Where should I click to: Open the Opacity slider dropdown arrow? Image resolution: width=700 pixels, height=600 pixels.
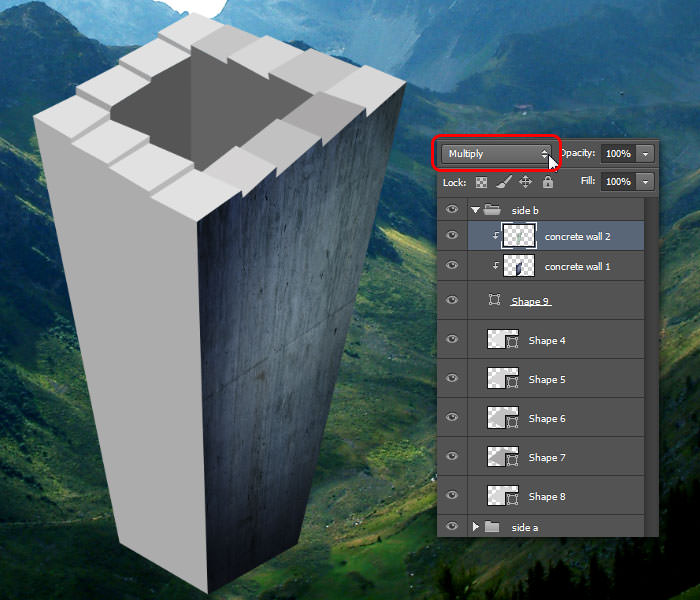pos(646,154)
